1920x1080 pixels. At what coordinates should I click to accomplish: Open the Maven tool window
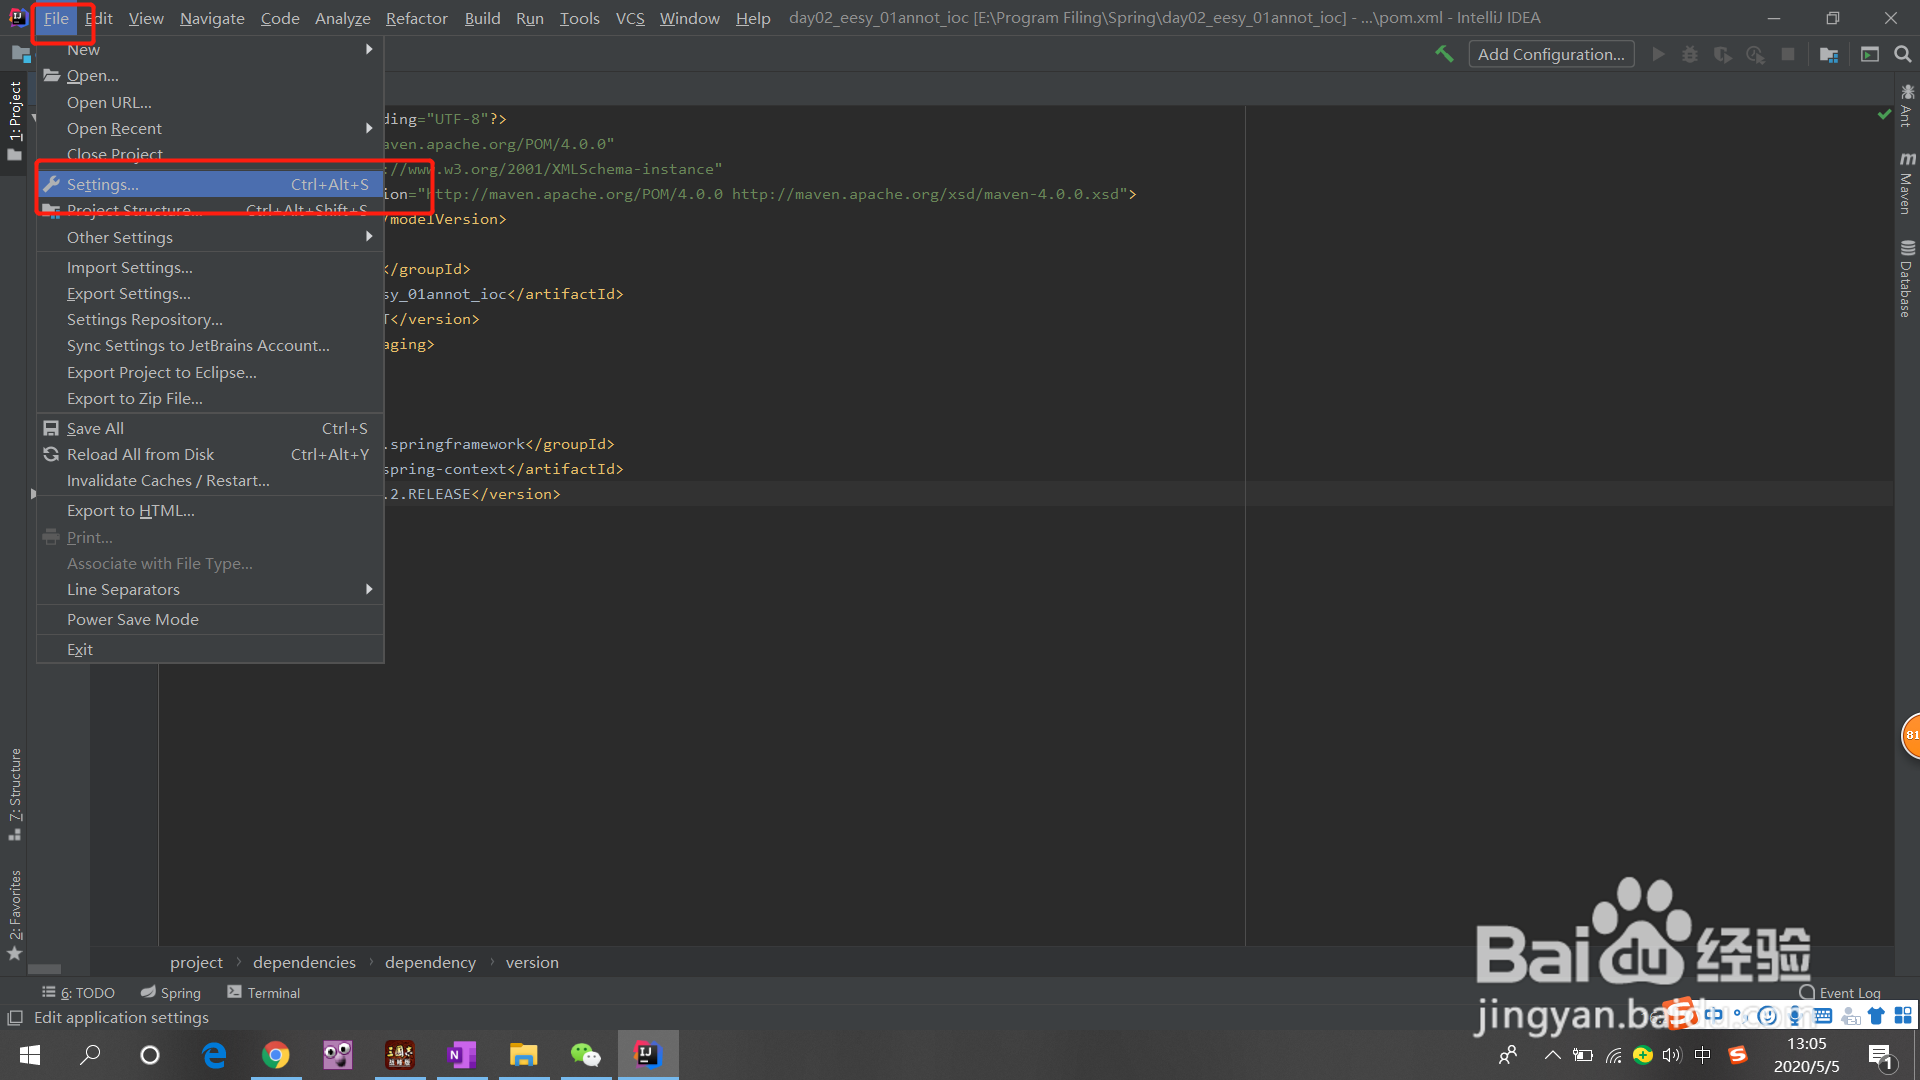[1907, 183]
